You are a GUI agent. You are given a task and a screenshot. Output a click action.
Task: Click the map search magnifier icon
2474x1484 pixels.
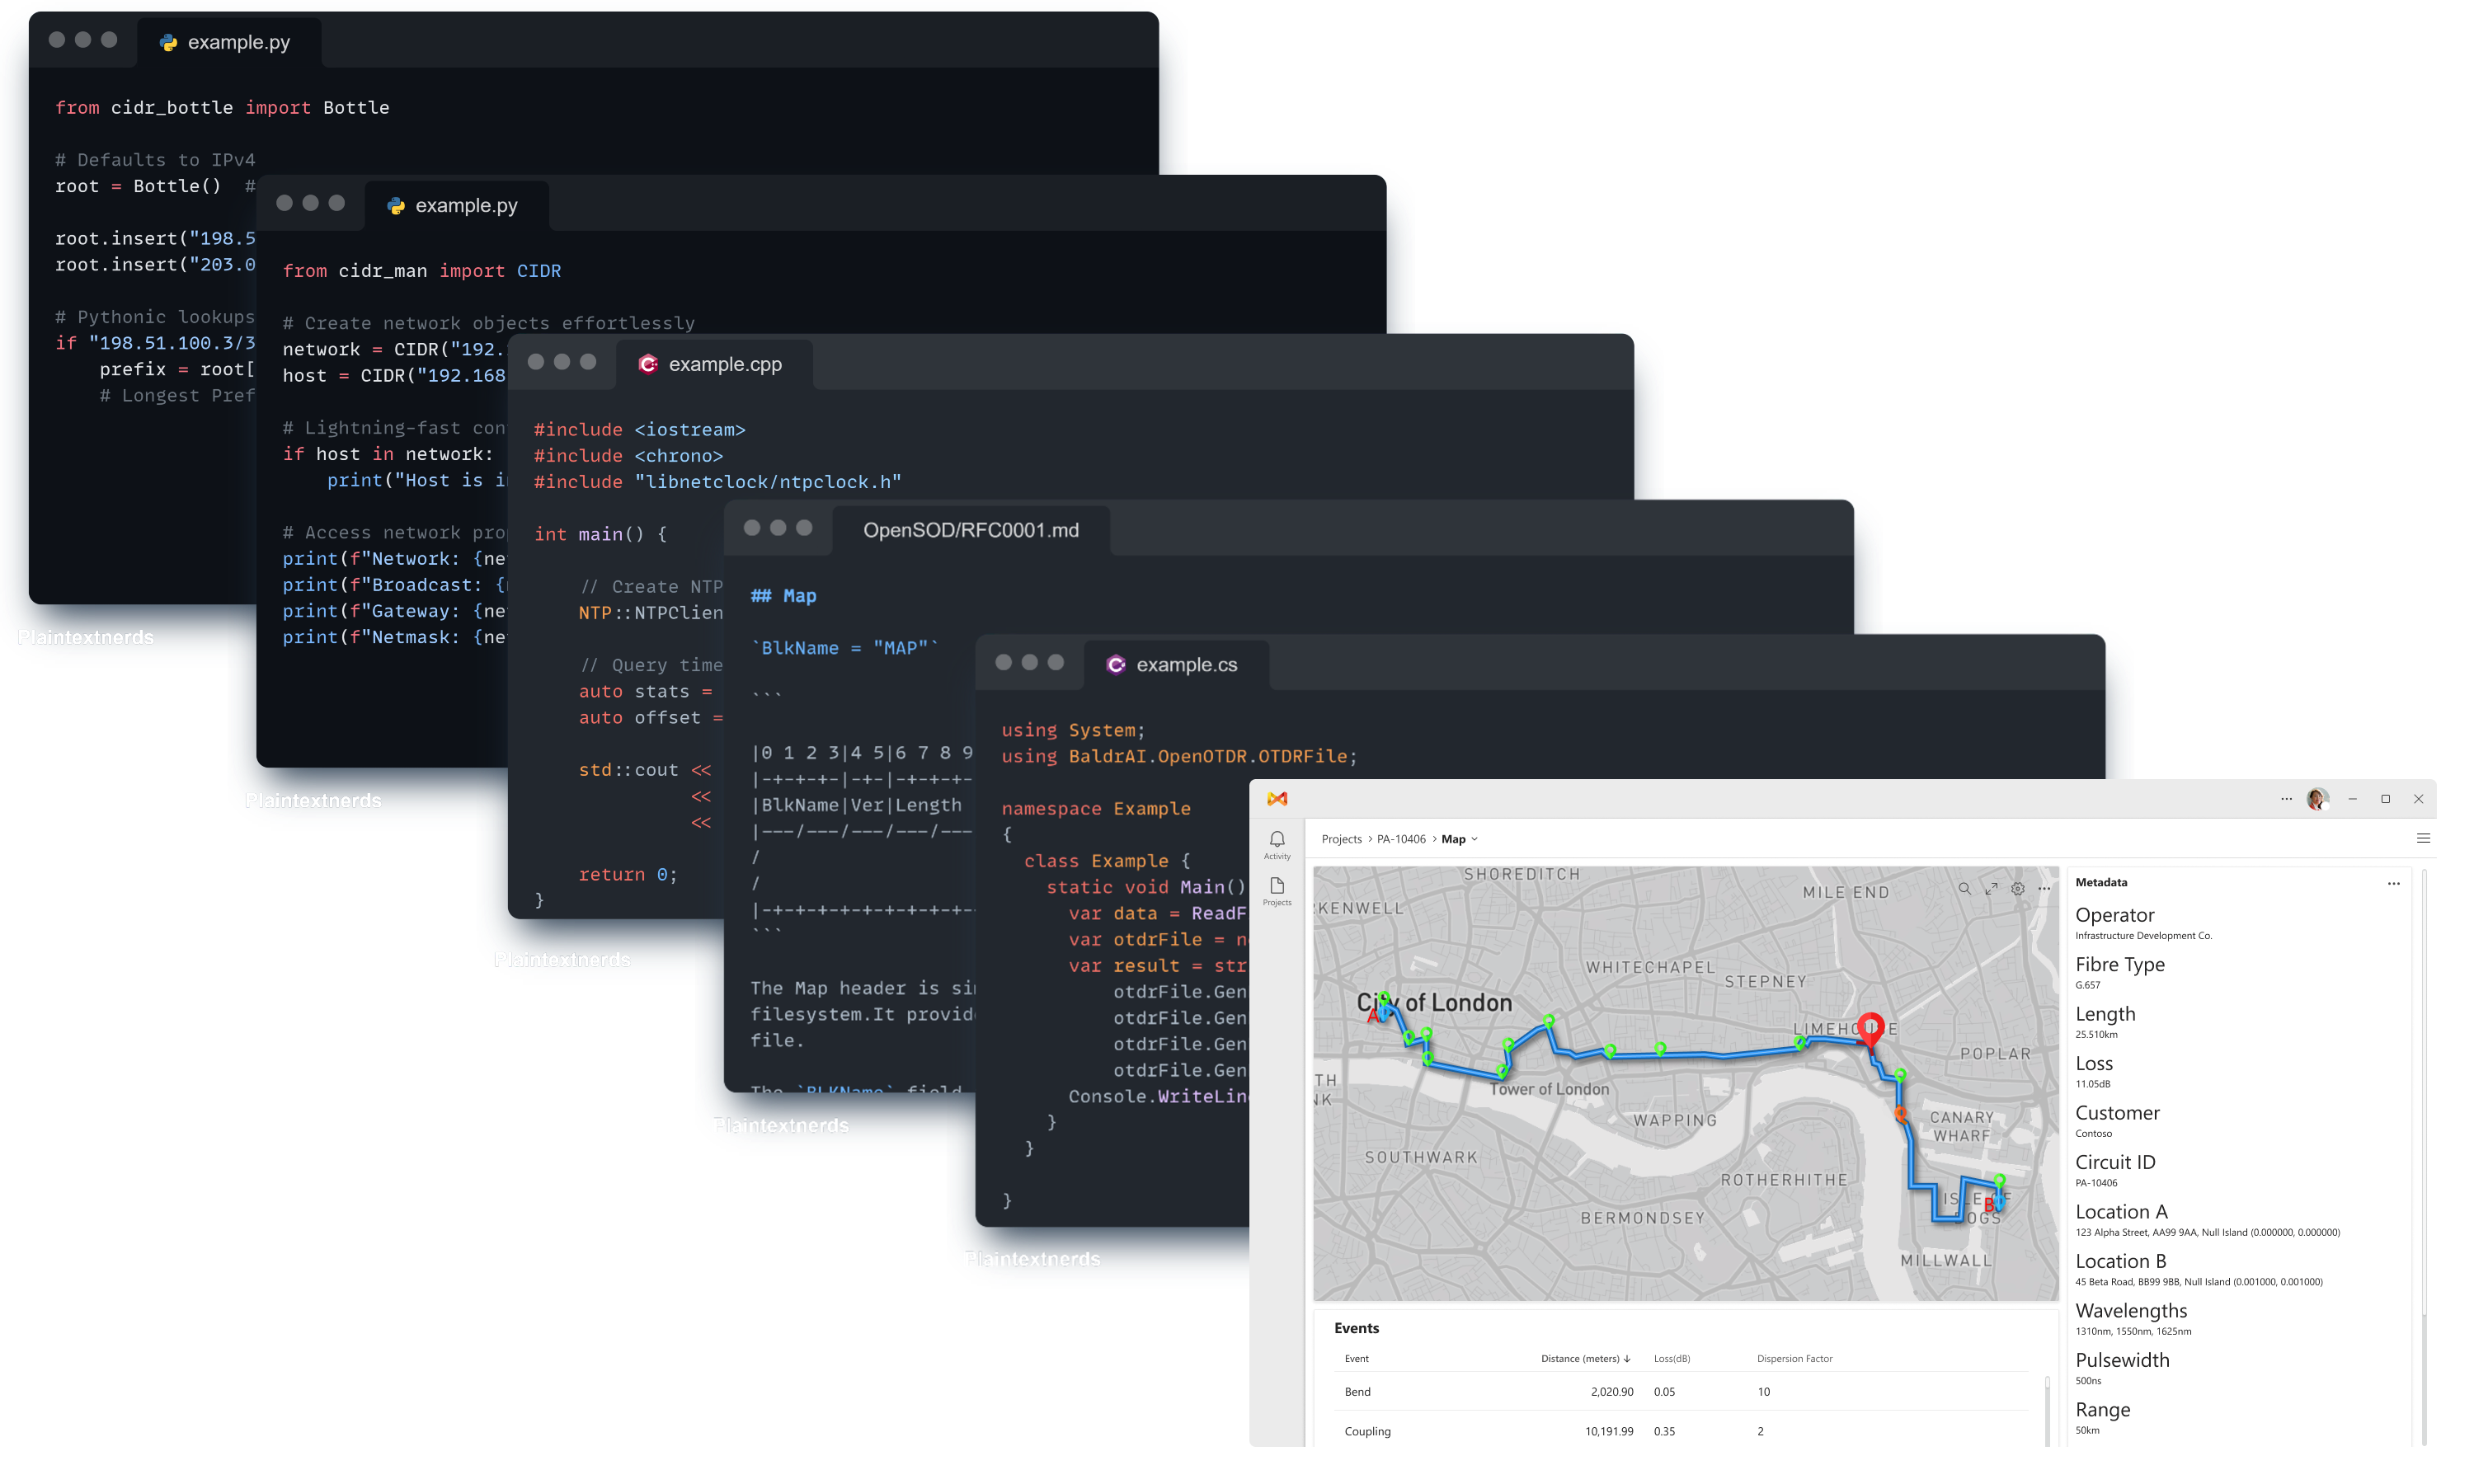(1964, 888)
